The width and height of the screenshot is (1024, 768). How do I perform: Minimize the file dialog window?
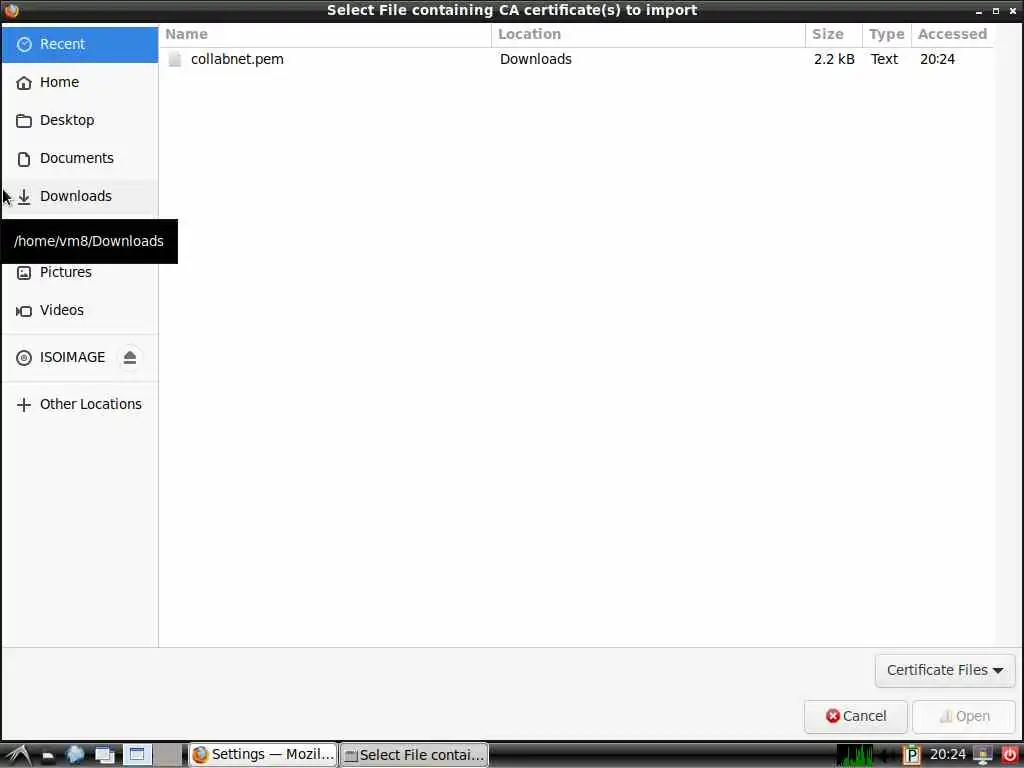pos(978,12)
